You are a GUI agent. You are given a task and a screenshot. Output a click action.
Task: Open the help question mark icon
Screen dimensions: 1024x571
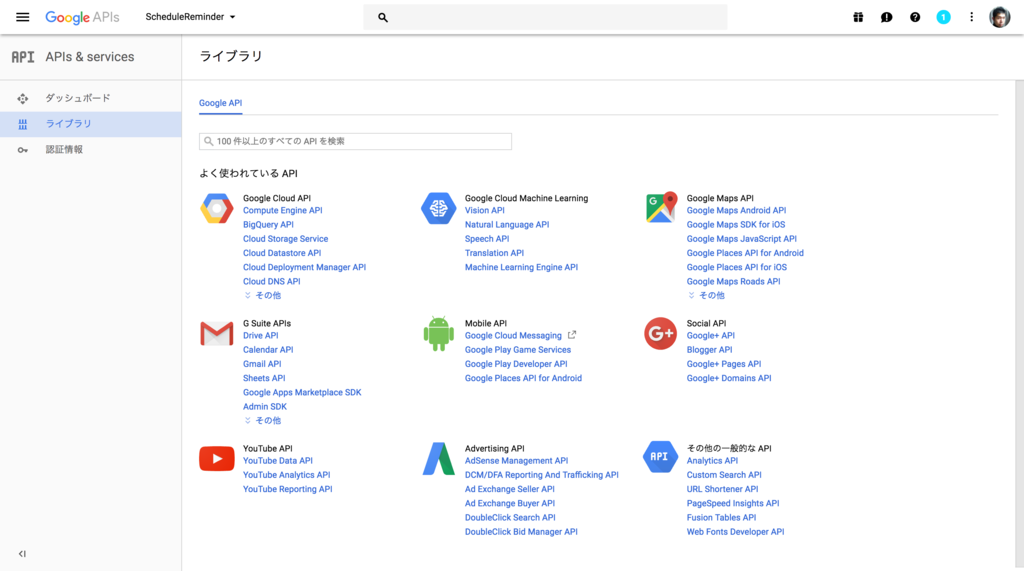(x=915, y=17)
